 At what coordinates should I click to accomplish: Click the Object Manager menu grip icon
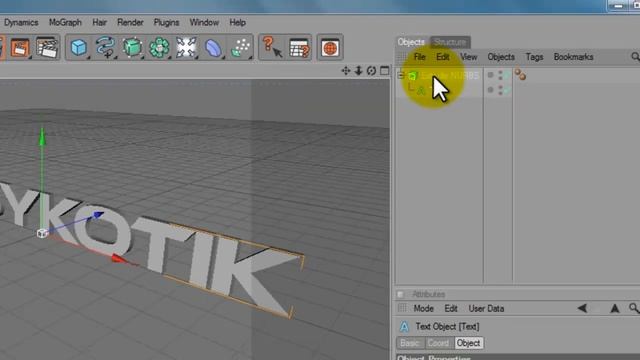[x=402, y=57]
